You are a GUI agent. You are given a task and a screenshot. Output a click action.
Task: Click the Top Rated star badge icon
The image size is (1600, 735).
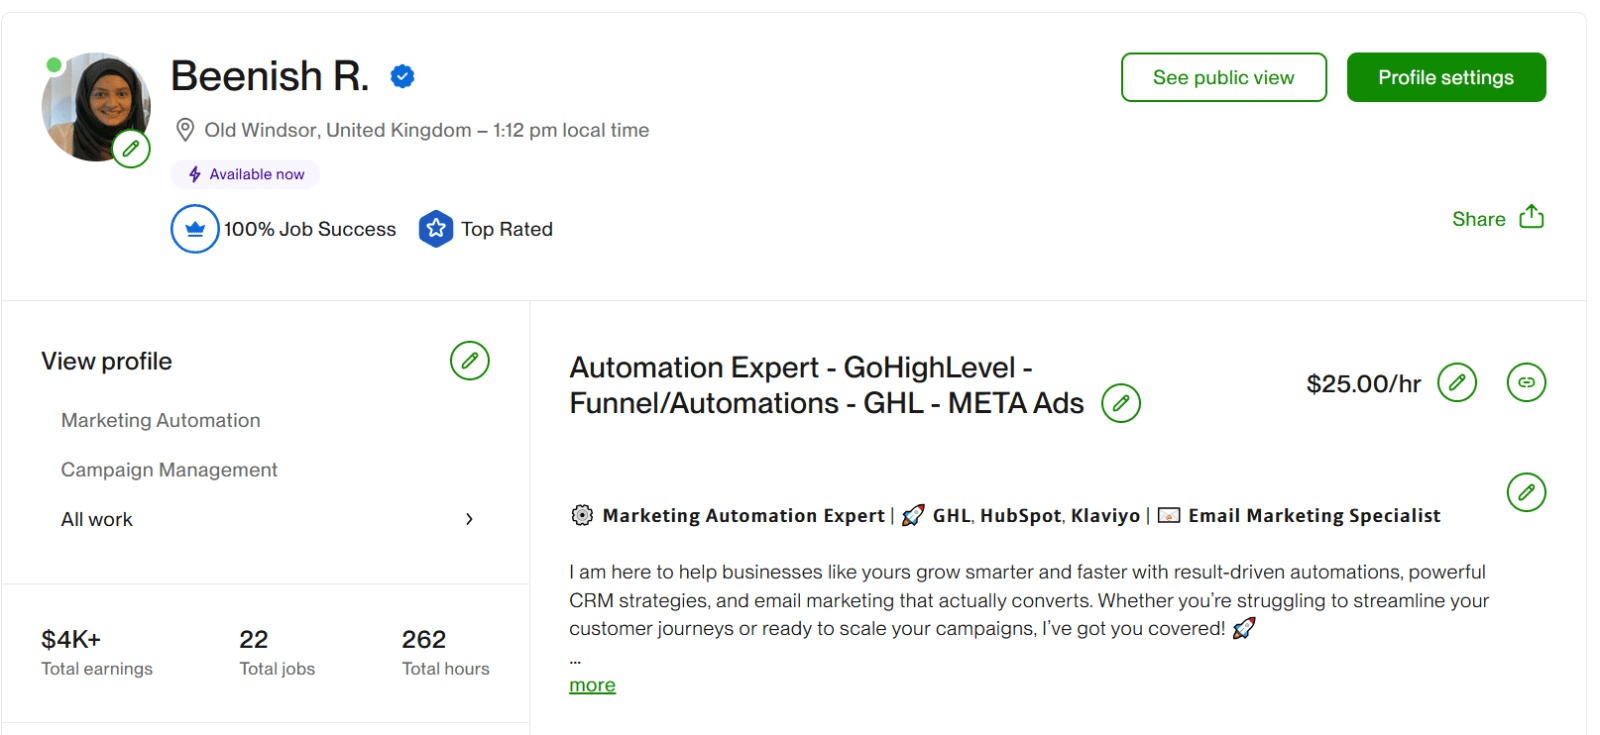point(436,229)
